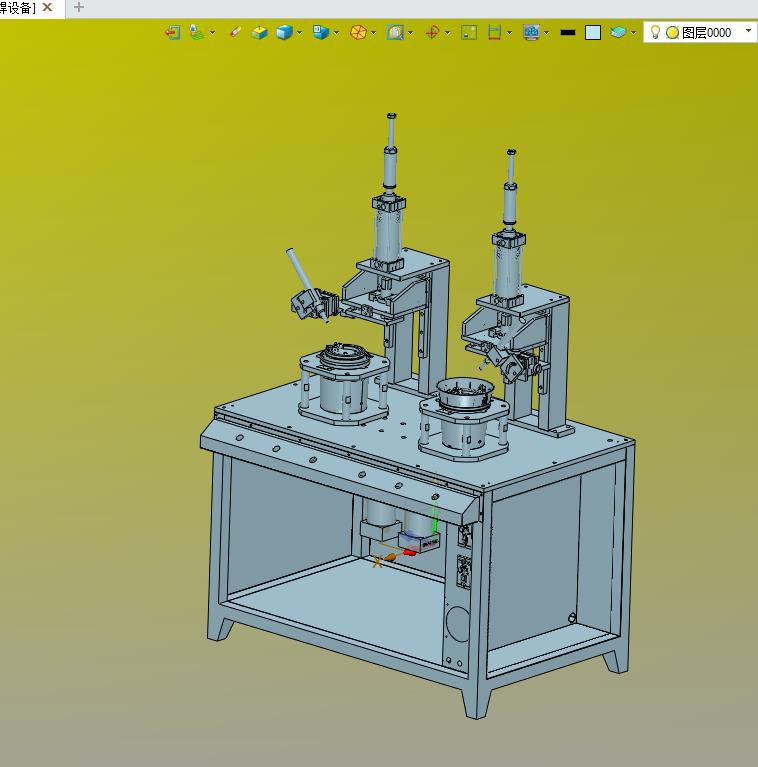Screen dimensions: 758x767
Task: Toggle the light bulb layer visibility
Action: point(655,32)
